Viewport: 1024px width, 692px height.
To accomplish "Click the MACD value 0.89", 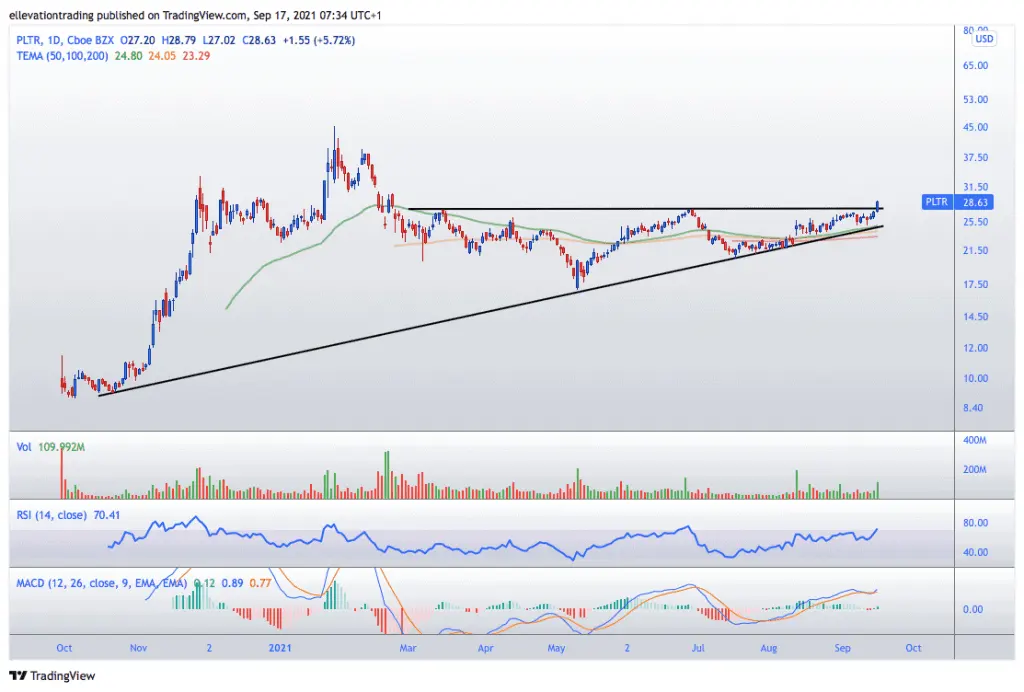I will click(232, 583).
